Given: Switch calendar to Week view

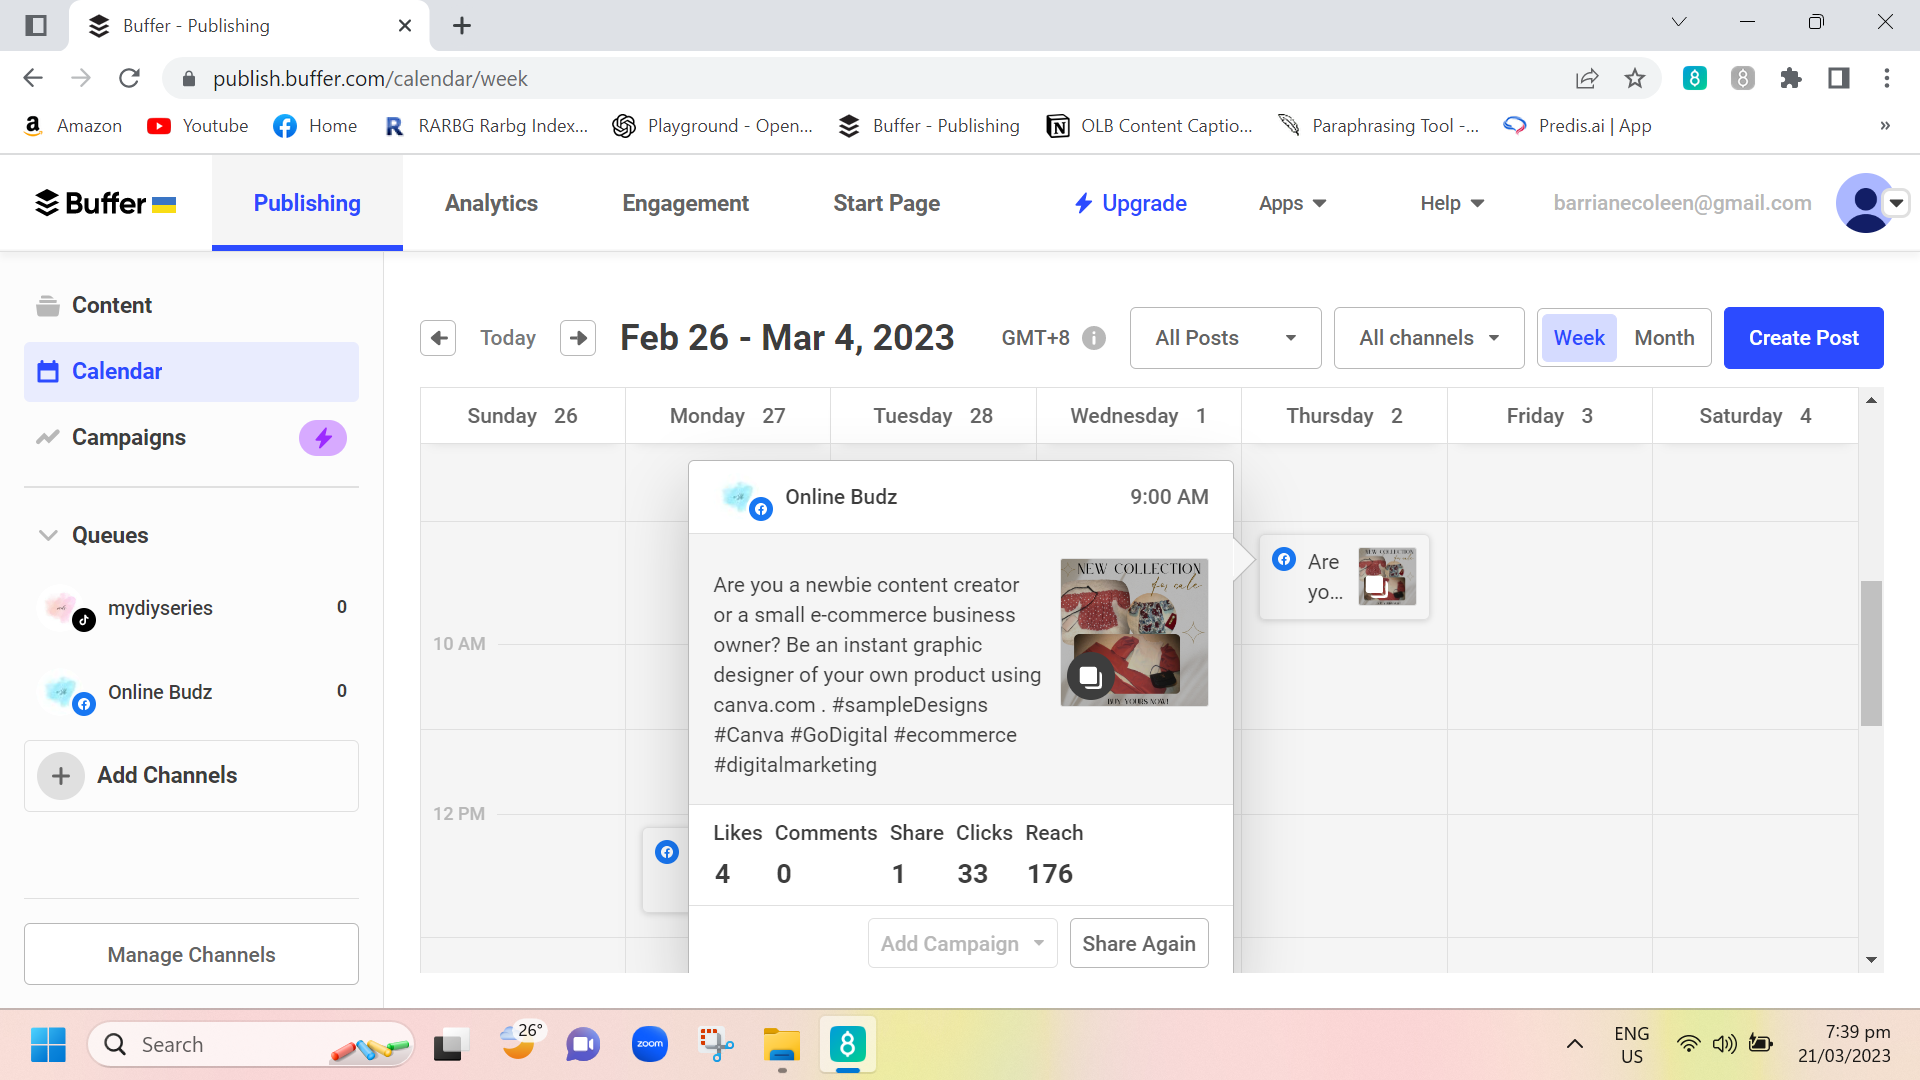Looking at the screenshot, I should coord(1579,338).
